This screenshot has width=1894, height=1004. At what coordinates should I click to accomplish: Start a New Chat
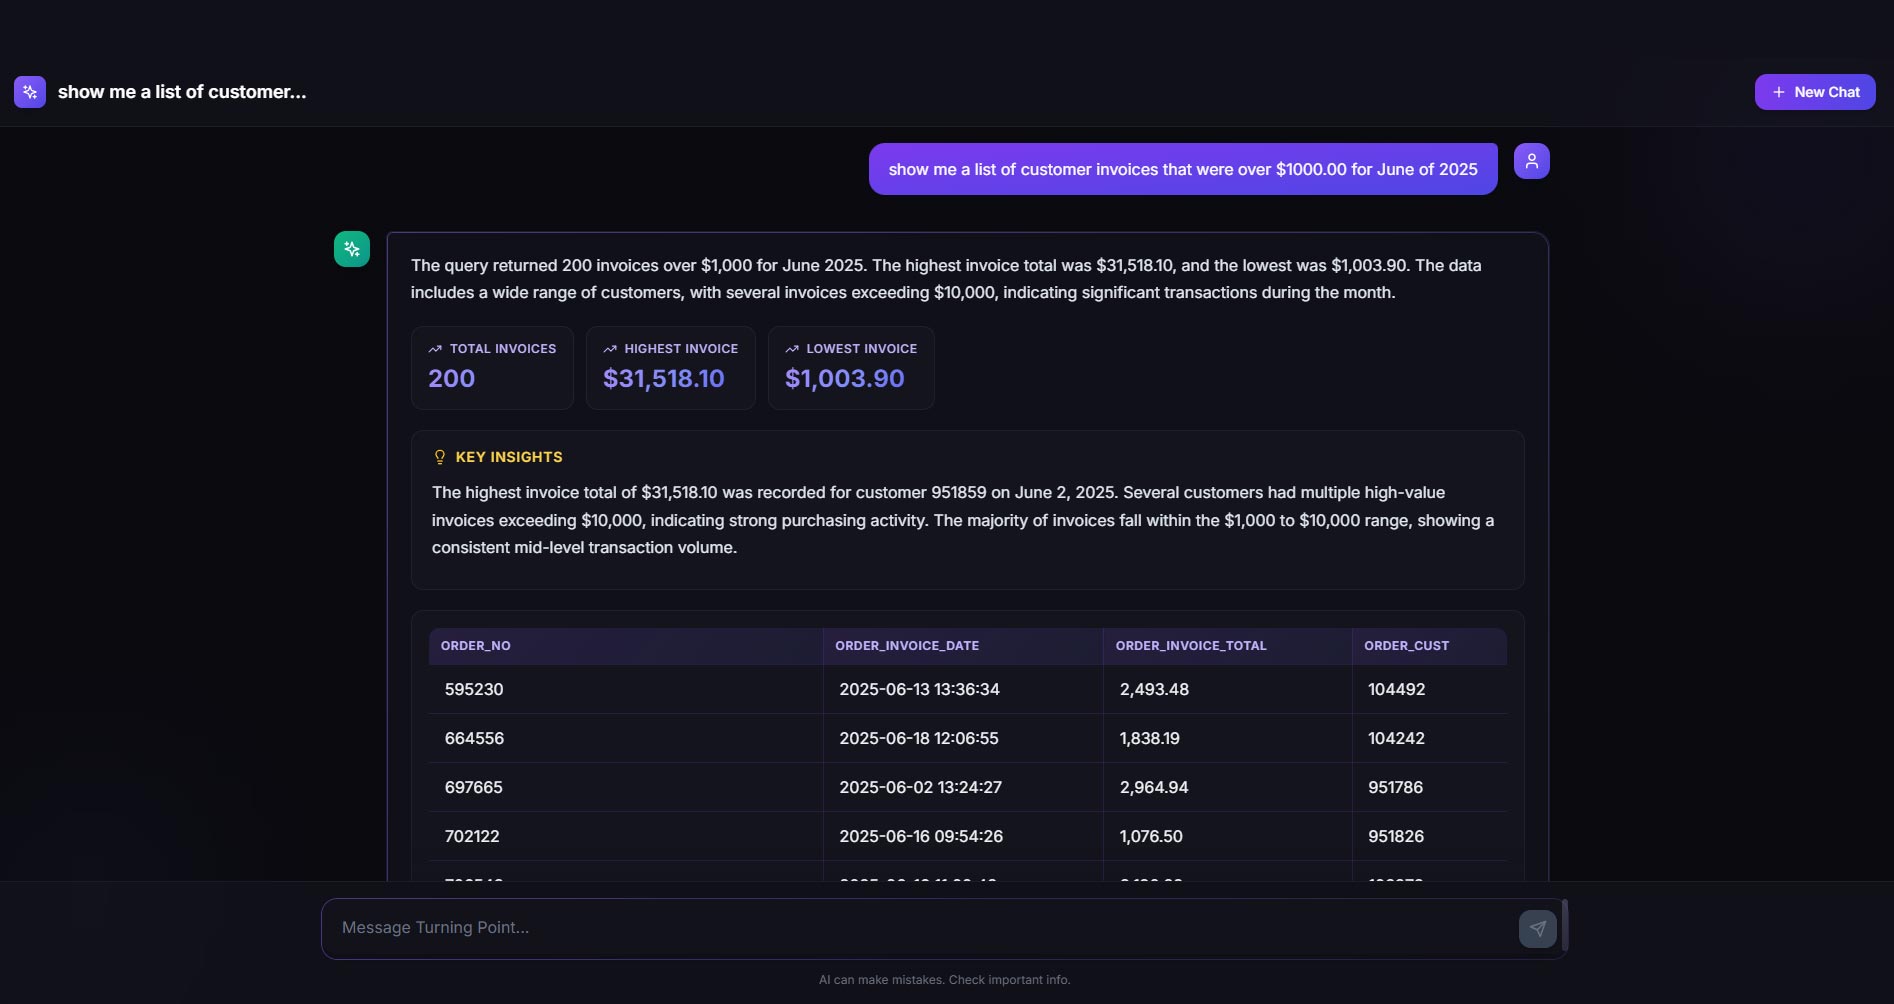pyautogui.click(x=1814, y=92)
